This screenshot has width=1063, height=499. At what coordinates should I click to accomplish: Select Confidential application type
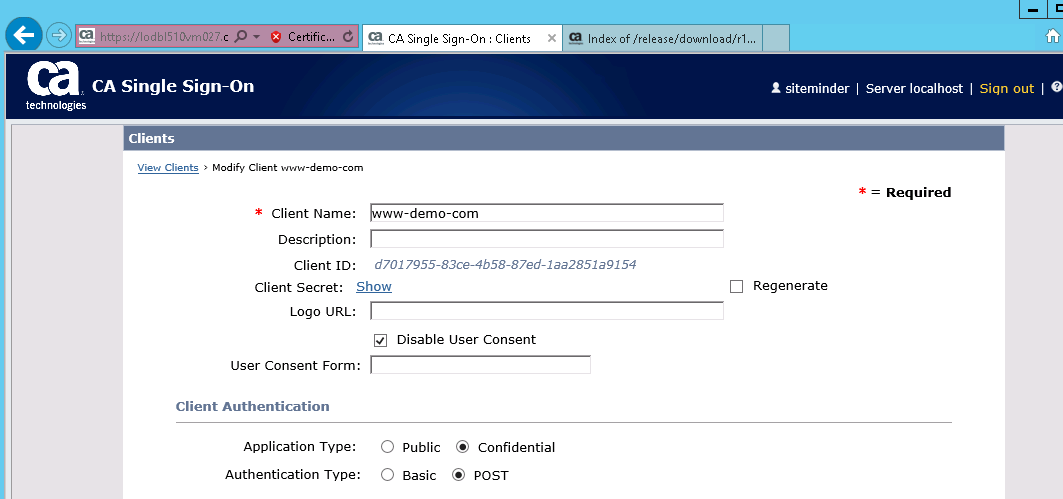462,447
